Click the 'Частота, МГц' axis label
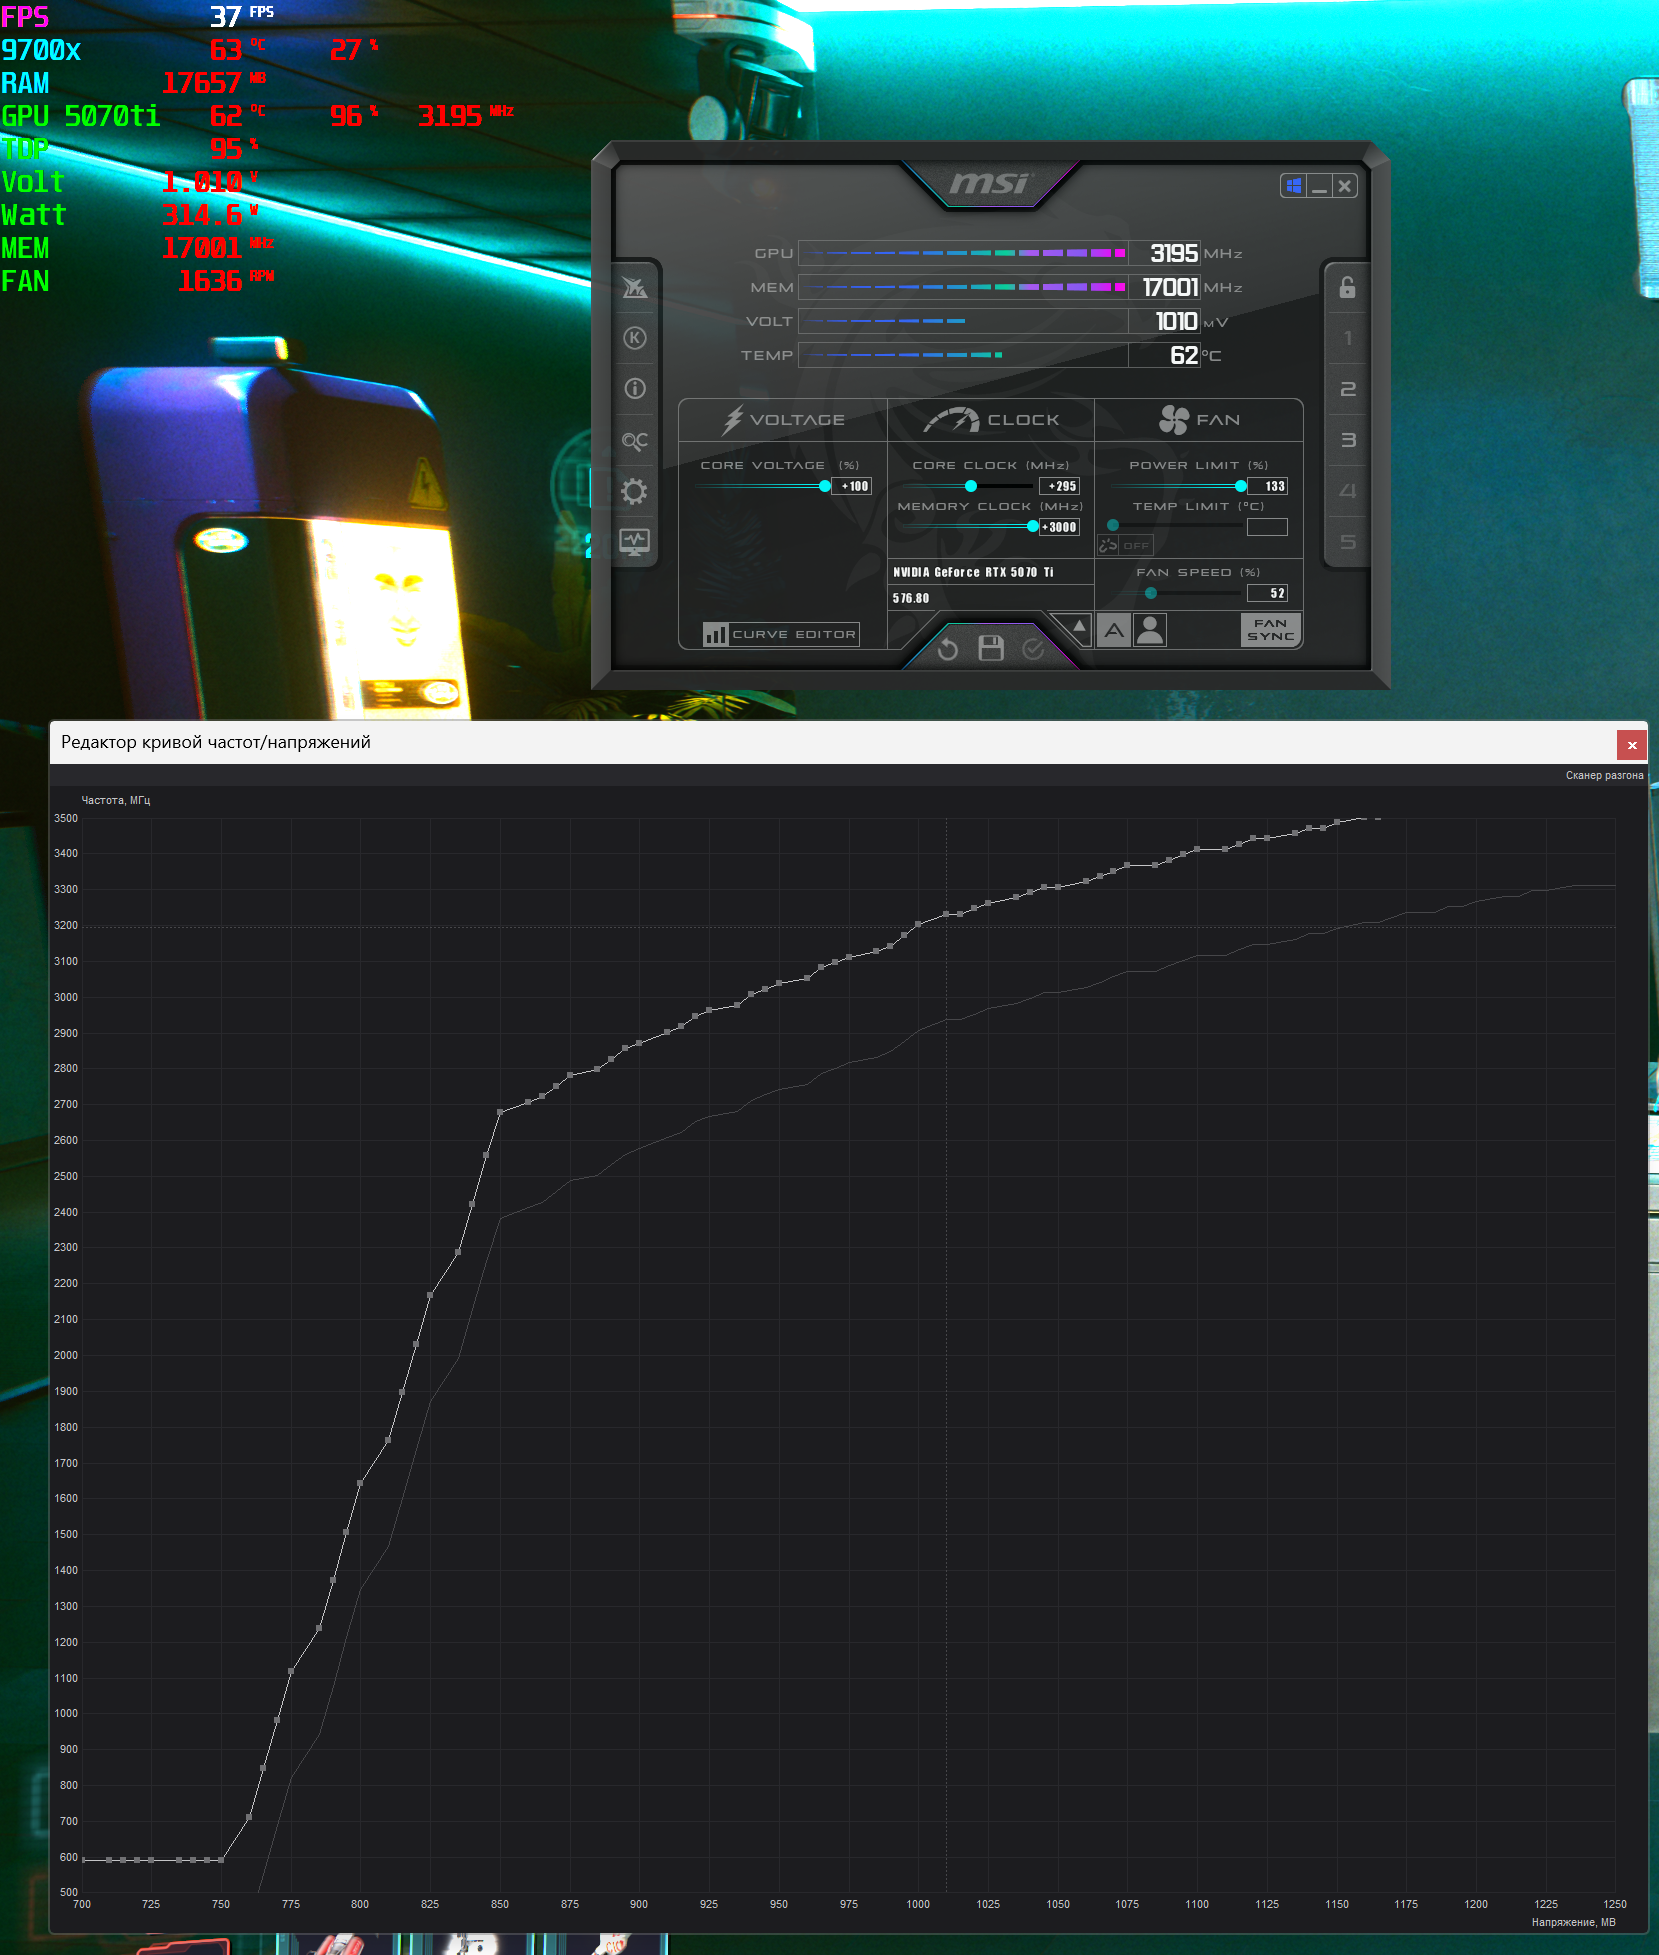This screenshot has width=1659, height=1955. (x=116, y=800)
